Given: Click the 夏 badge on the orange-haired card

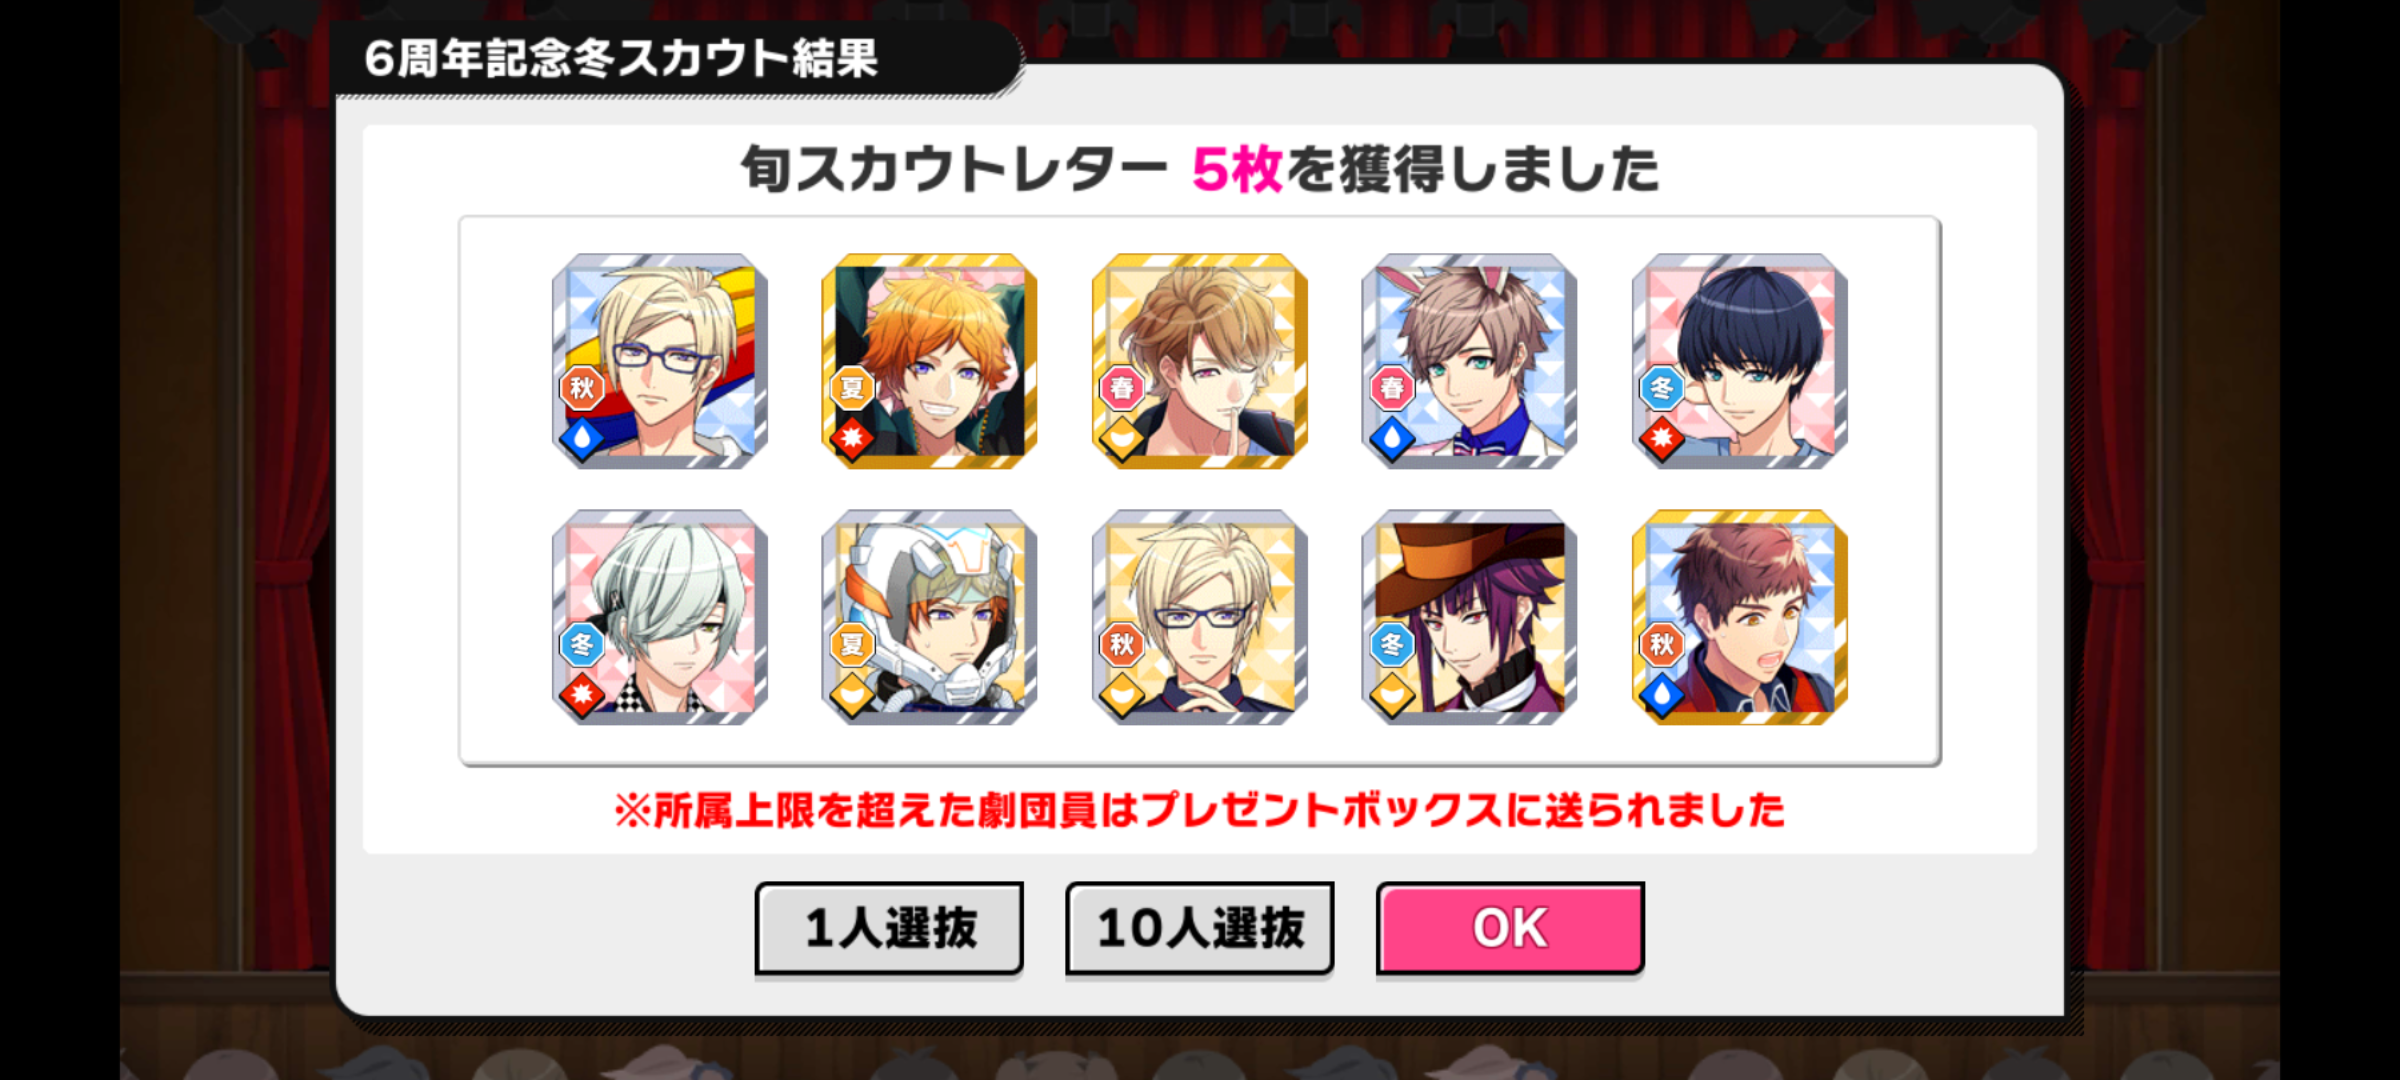Looking at the screenshot, I should (852, 388).
